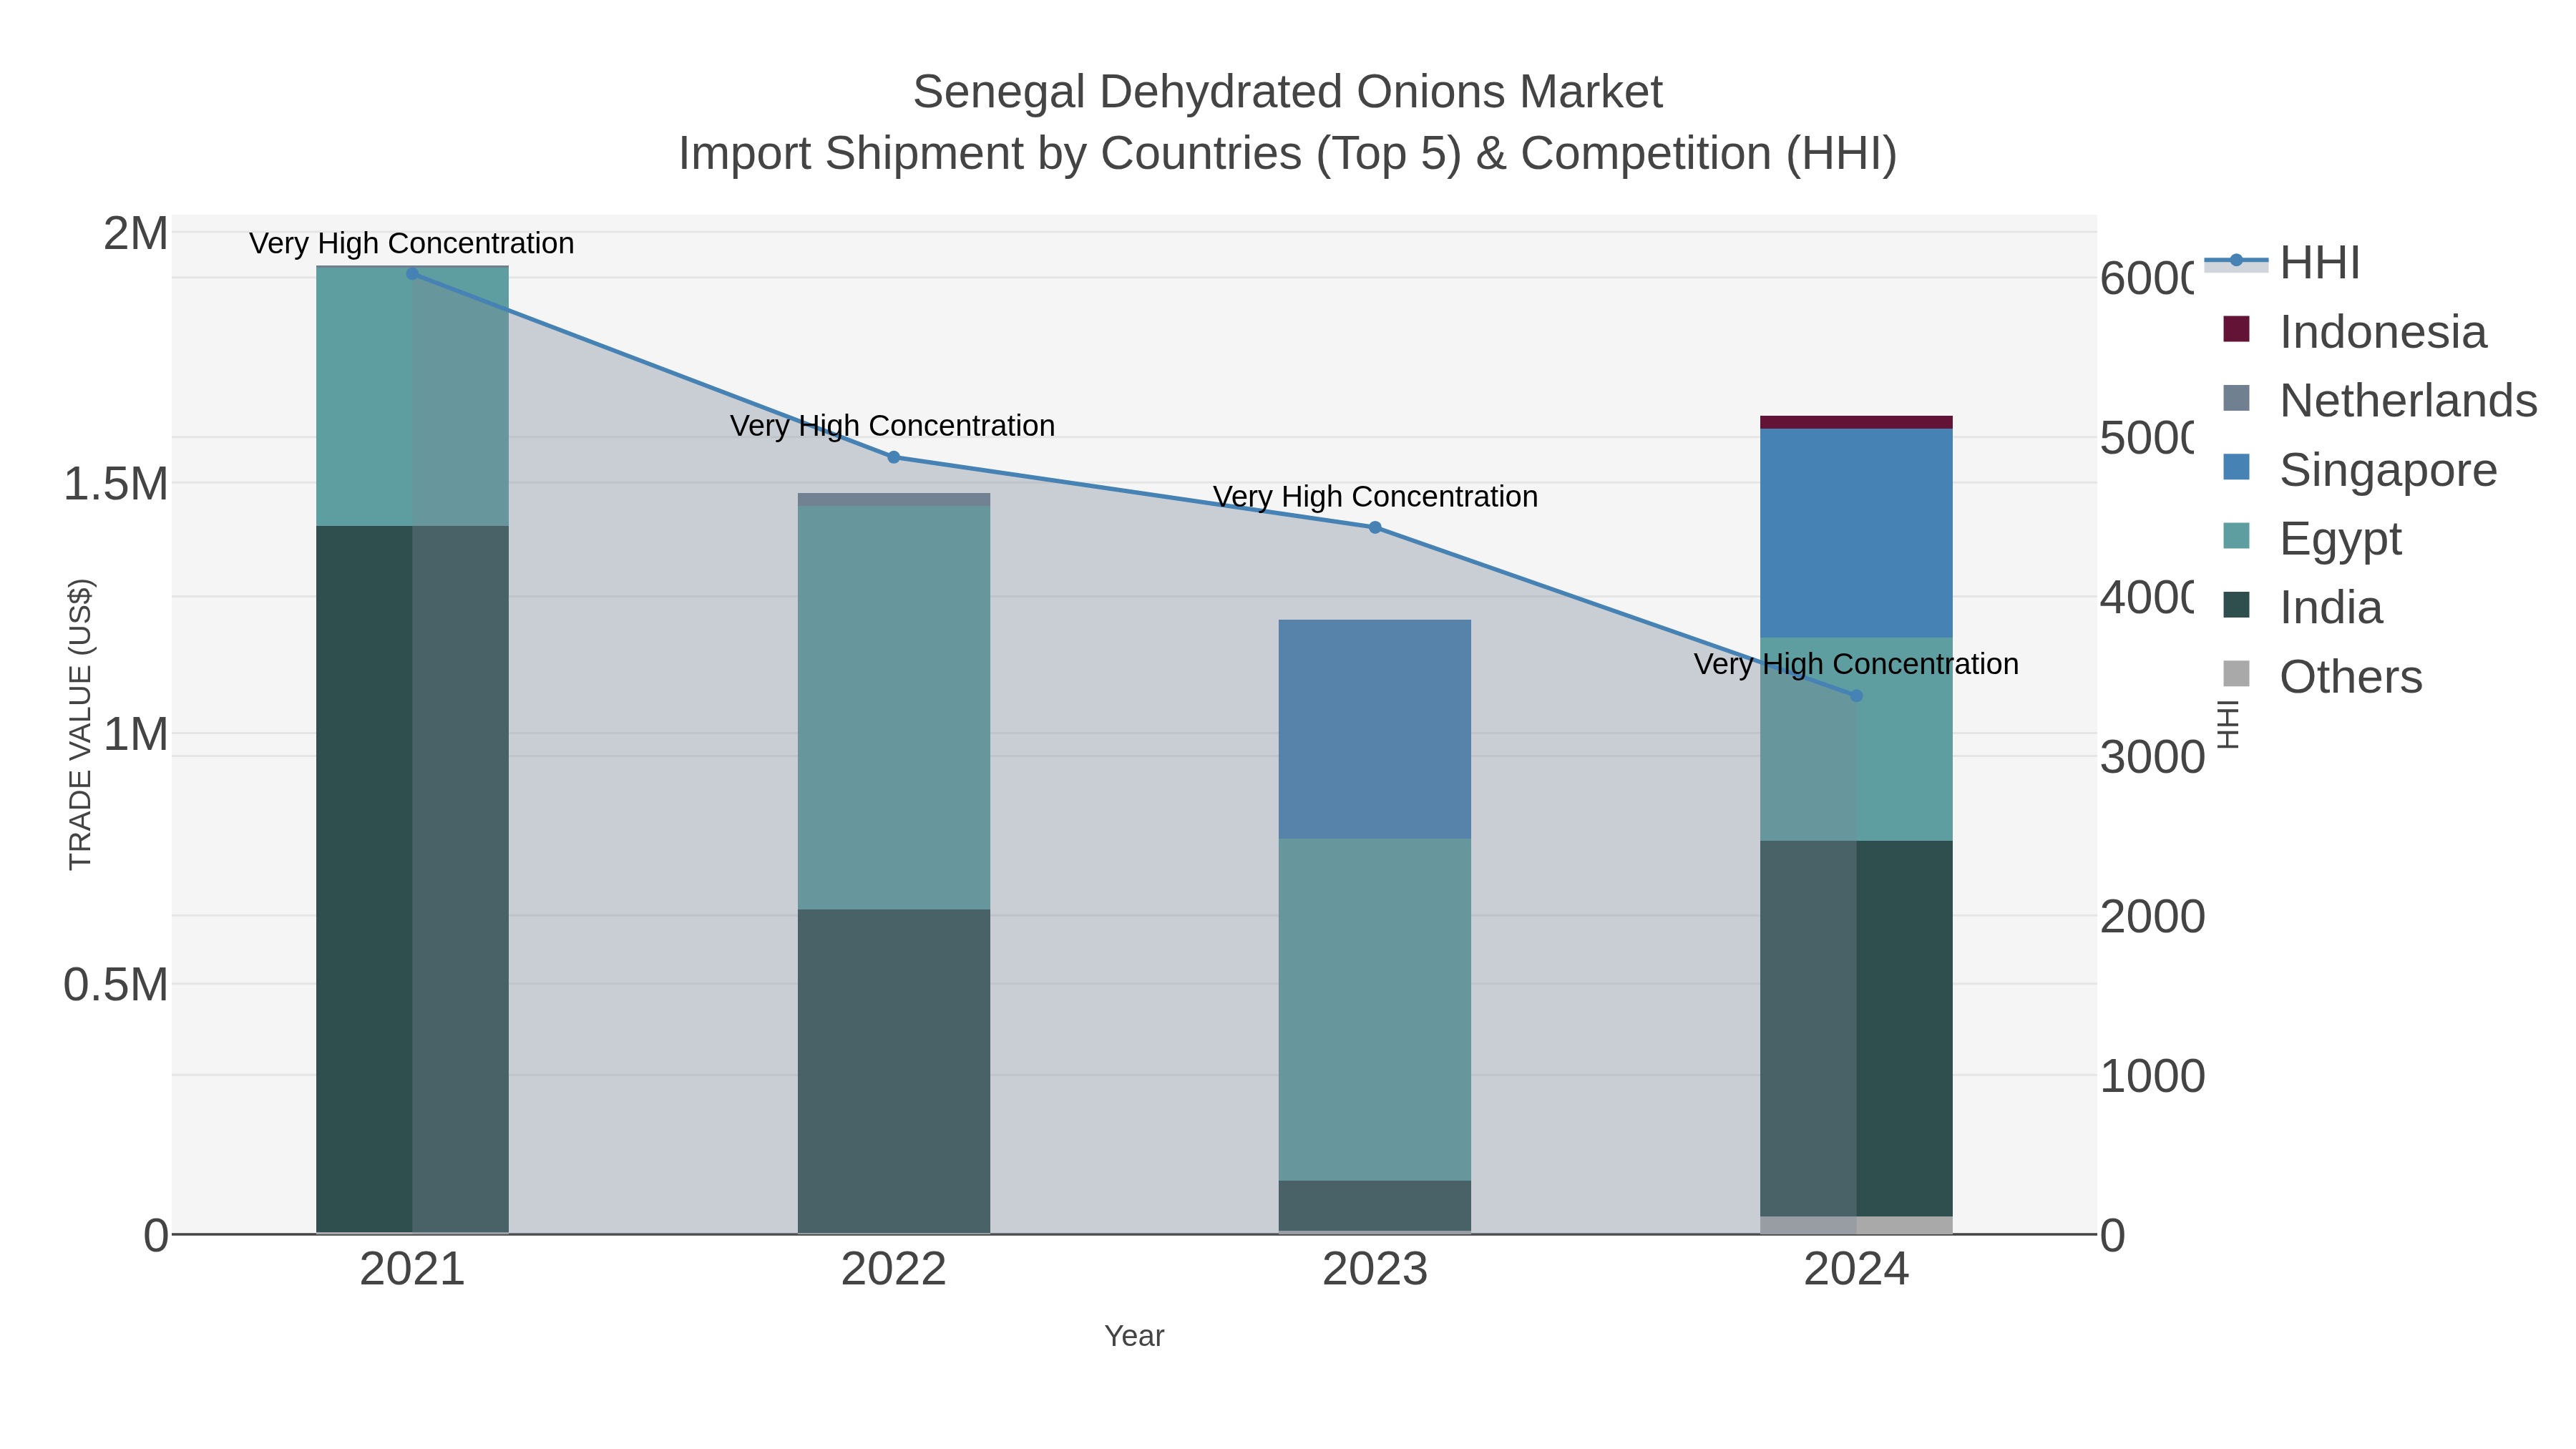Click the Very High Concentration label above 2021
2576x1449 pixels.
click(412, 243)
